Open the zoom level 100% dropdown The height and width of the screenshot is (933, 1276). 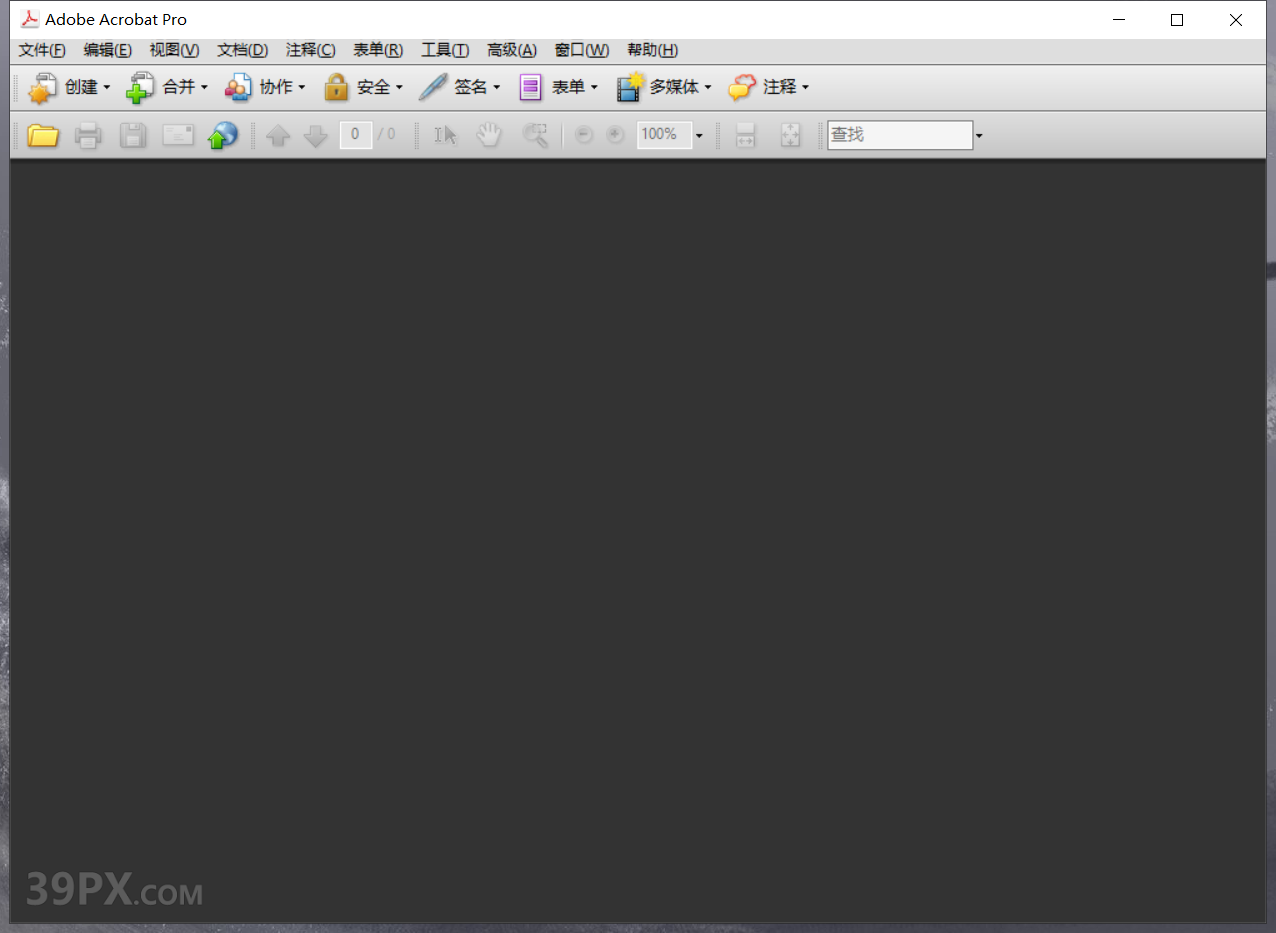(699, 135)
